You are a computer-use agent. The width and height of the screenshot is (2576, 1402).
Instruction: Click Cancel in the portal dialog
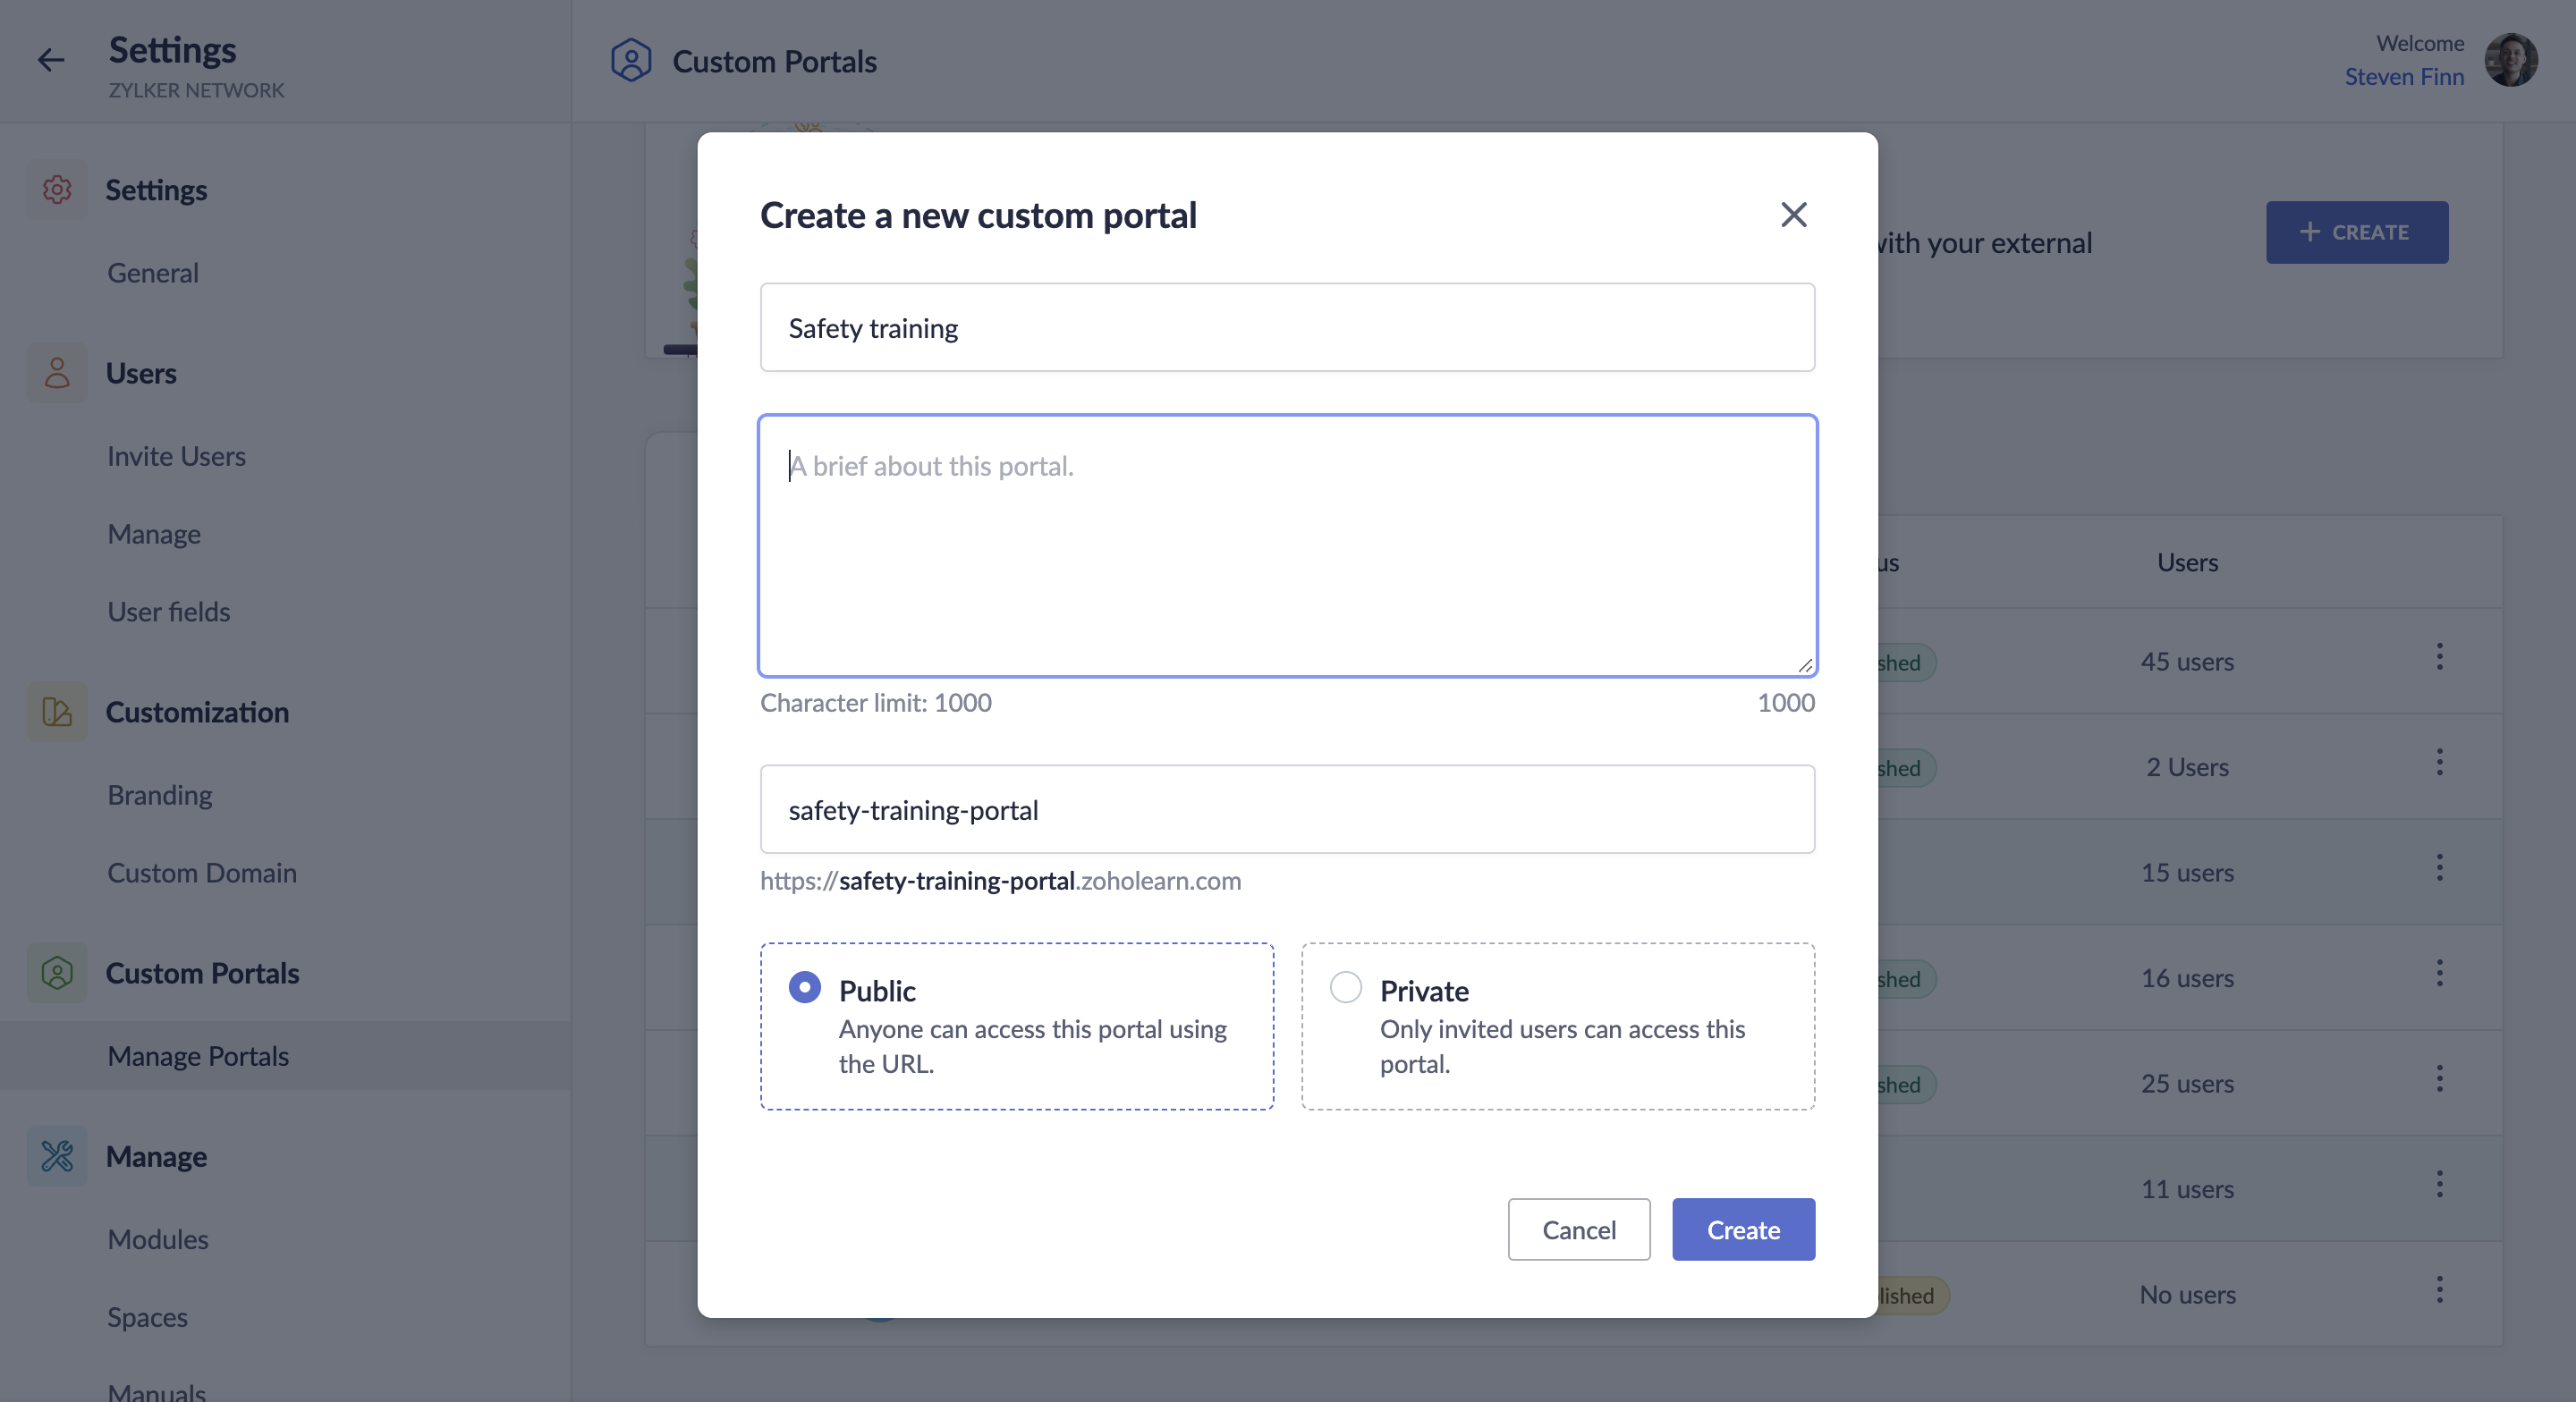(x=1578, y=1229)
